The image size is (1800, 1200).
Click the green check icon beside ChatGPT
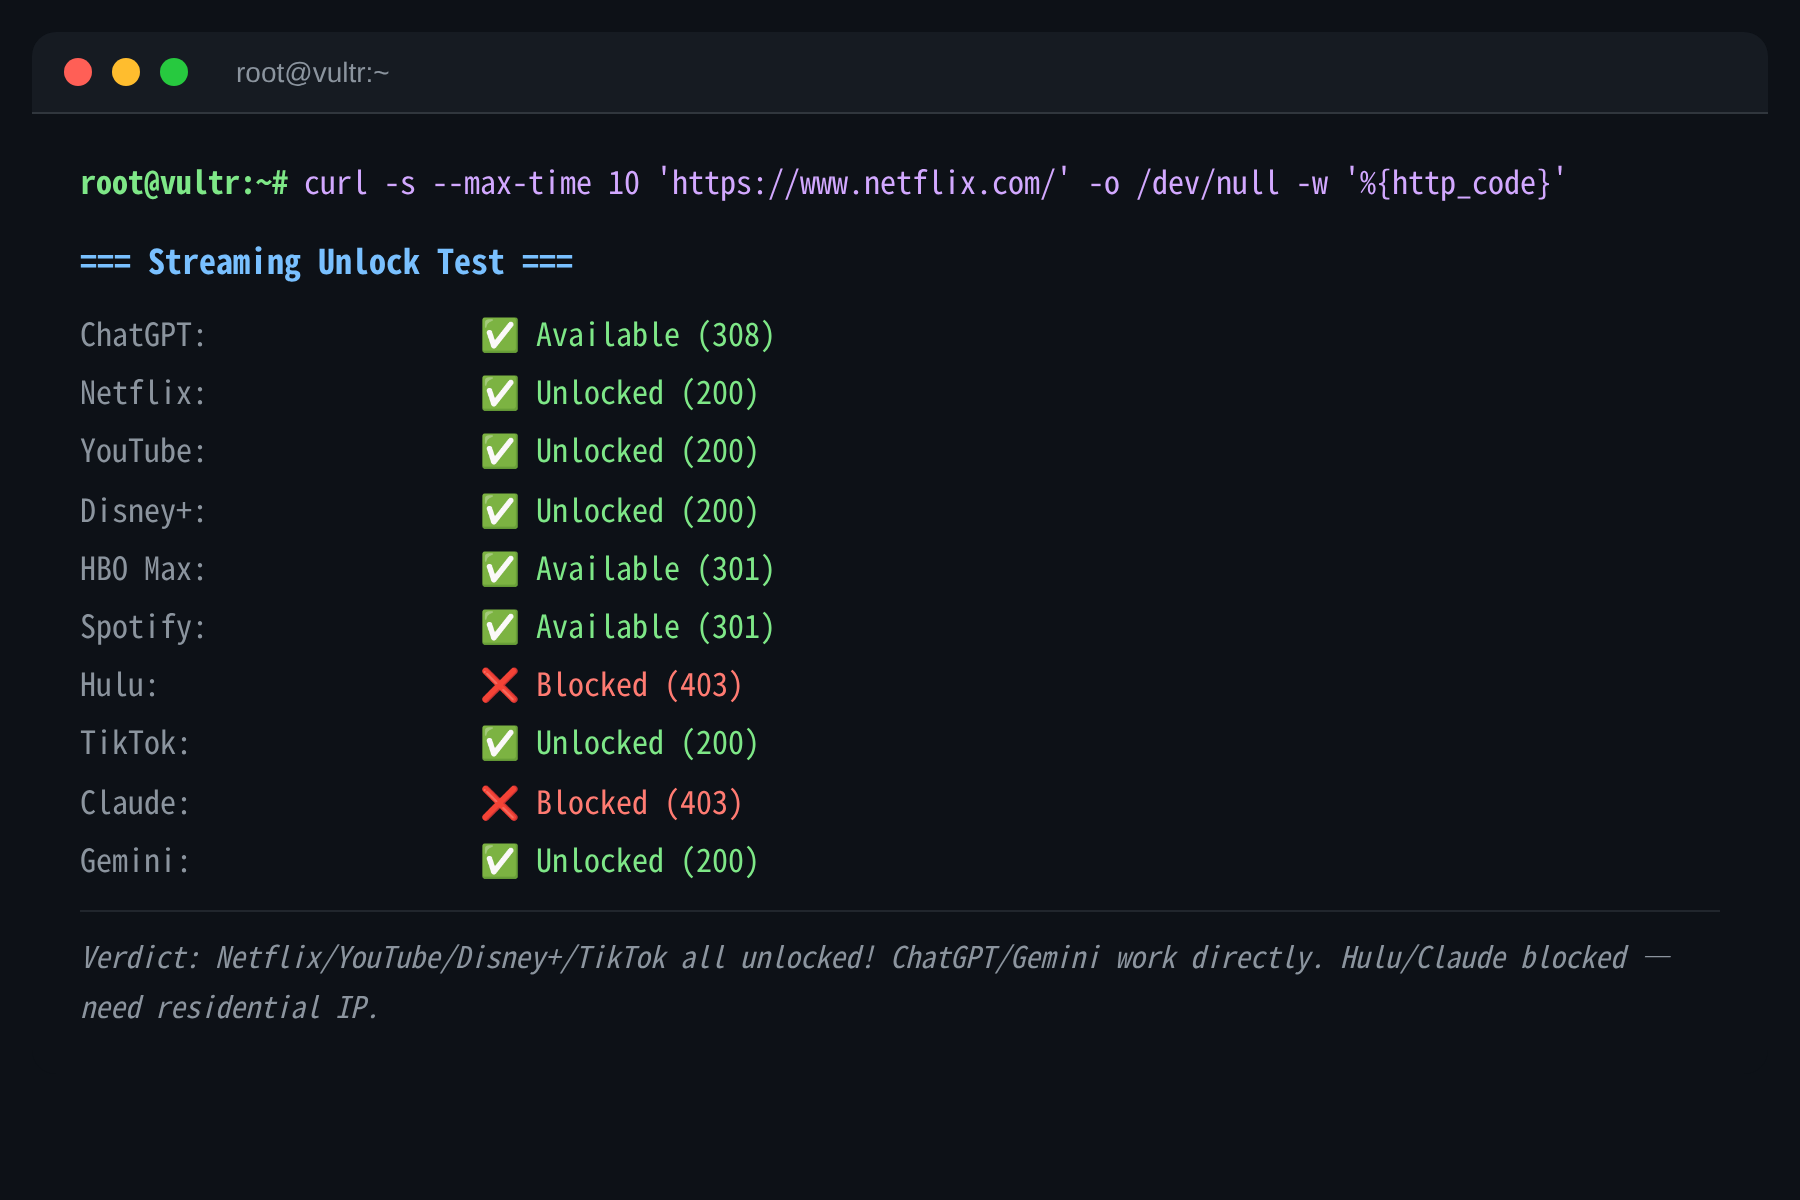pos(500,335)
